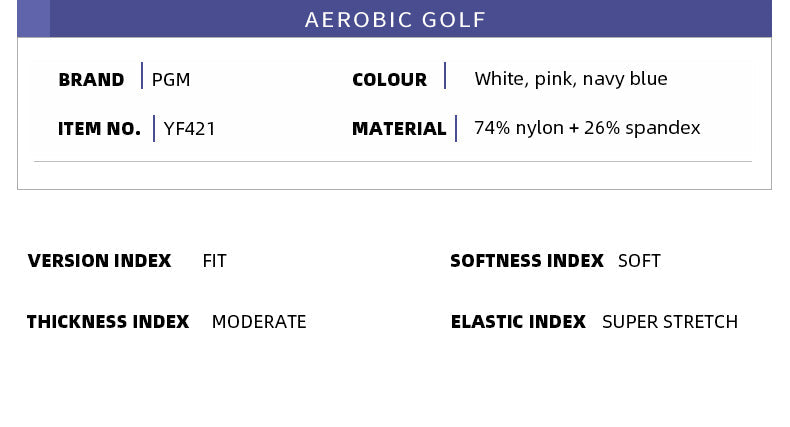Select the ITEM NO. label
Image resolution: width=790 pixels, height=427 pixels.
pos(99,129)
